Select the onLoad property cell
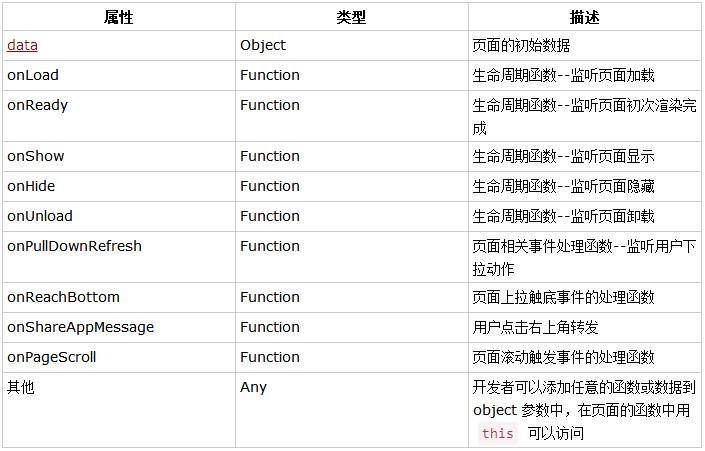Screen dimensions: 705x451 point(119,76)
